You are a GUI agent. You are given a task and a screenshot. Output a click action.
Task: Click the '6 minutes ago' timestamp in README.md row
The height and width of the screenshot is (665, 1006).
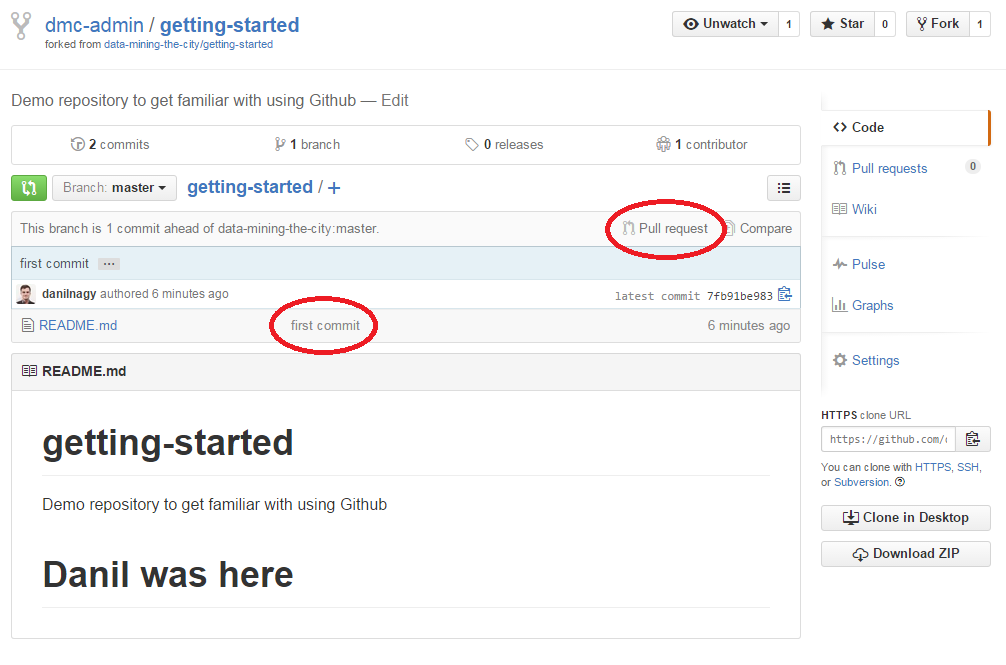point(749,325)
